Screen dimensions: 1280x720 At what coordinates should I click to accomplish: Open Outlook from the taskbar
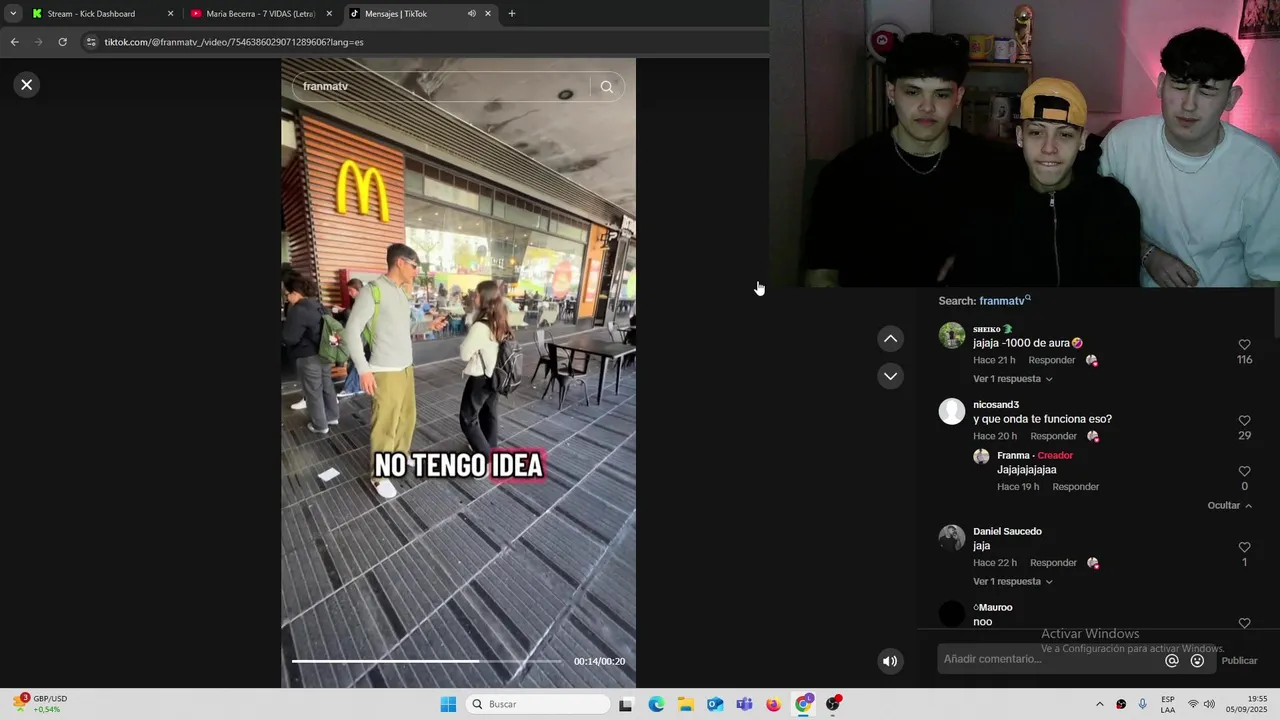(715, 704)
